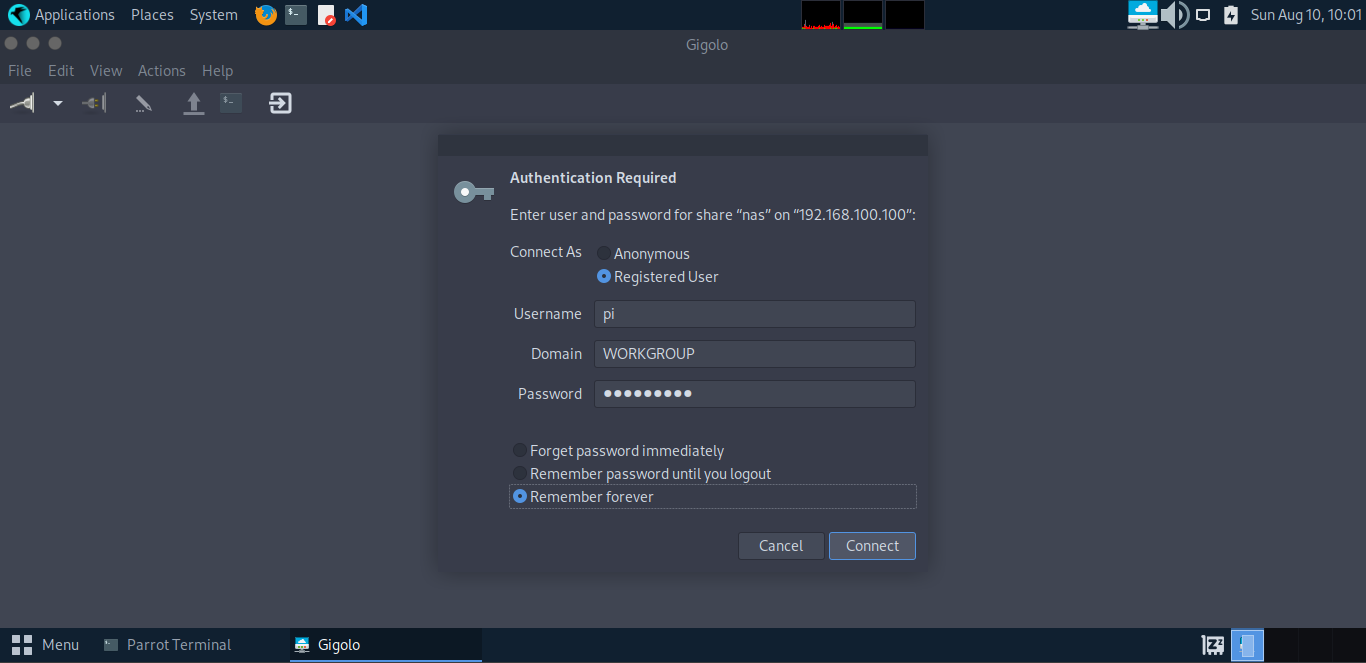Viewport: 1366px width, 663px height.
Task: Choose Remember password until you logout
Action: pyautogui.click(x=520, y=473)
